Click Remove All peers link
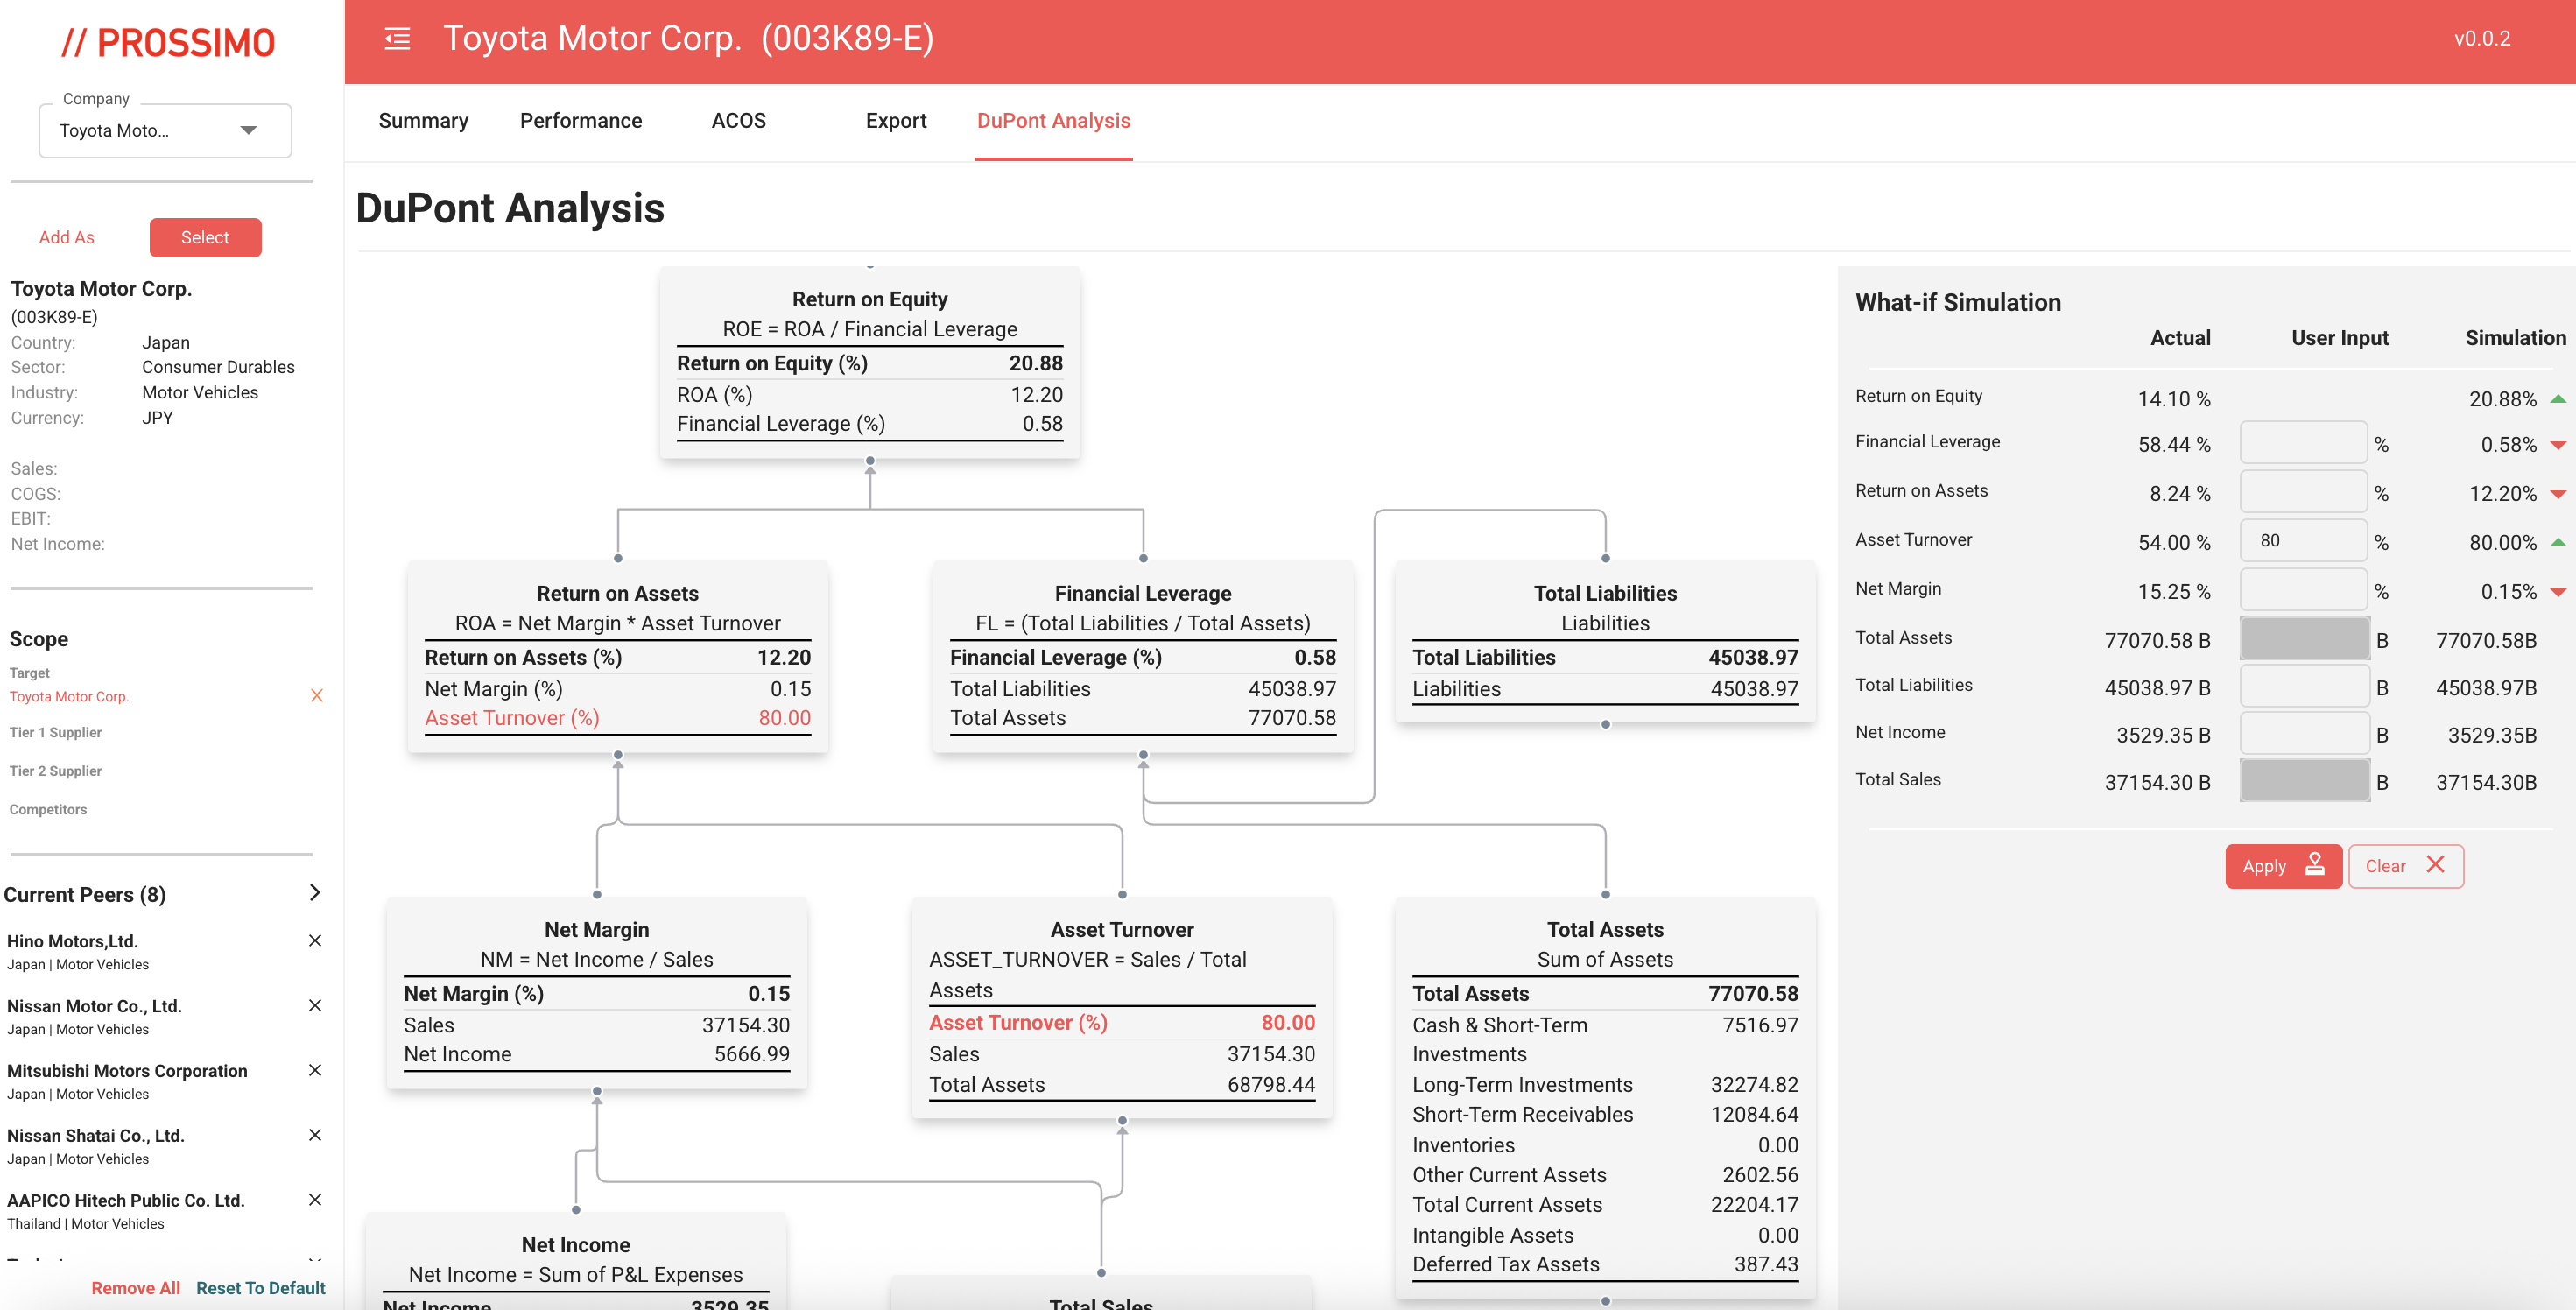The height and width of the screenshot is (1310, 2576). pyautogui.click(x=135, y=1289)
